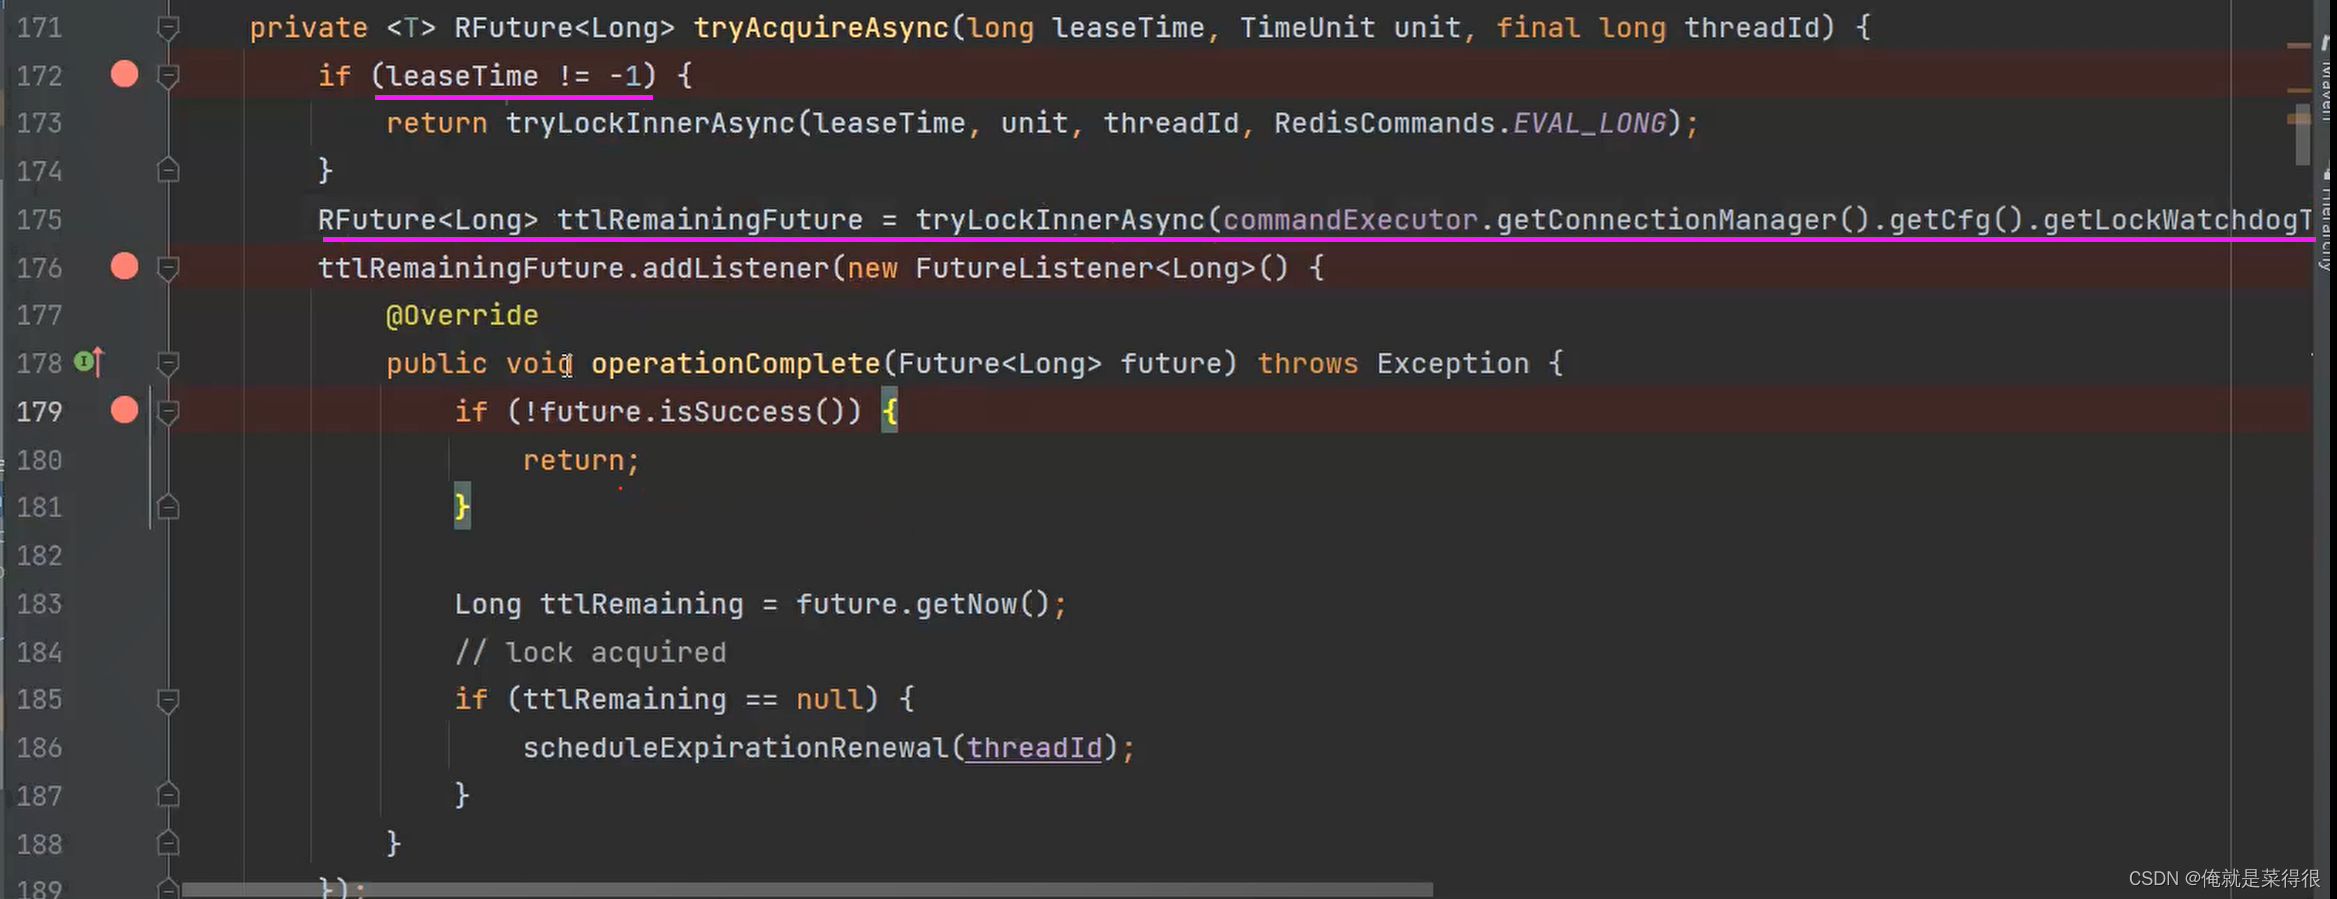Fold the if block at line 172

click(x=168, y=76)
